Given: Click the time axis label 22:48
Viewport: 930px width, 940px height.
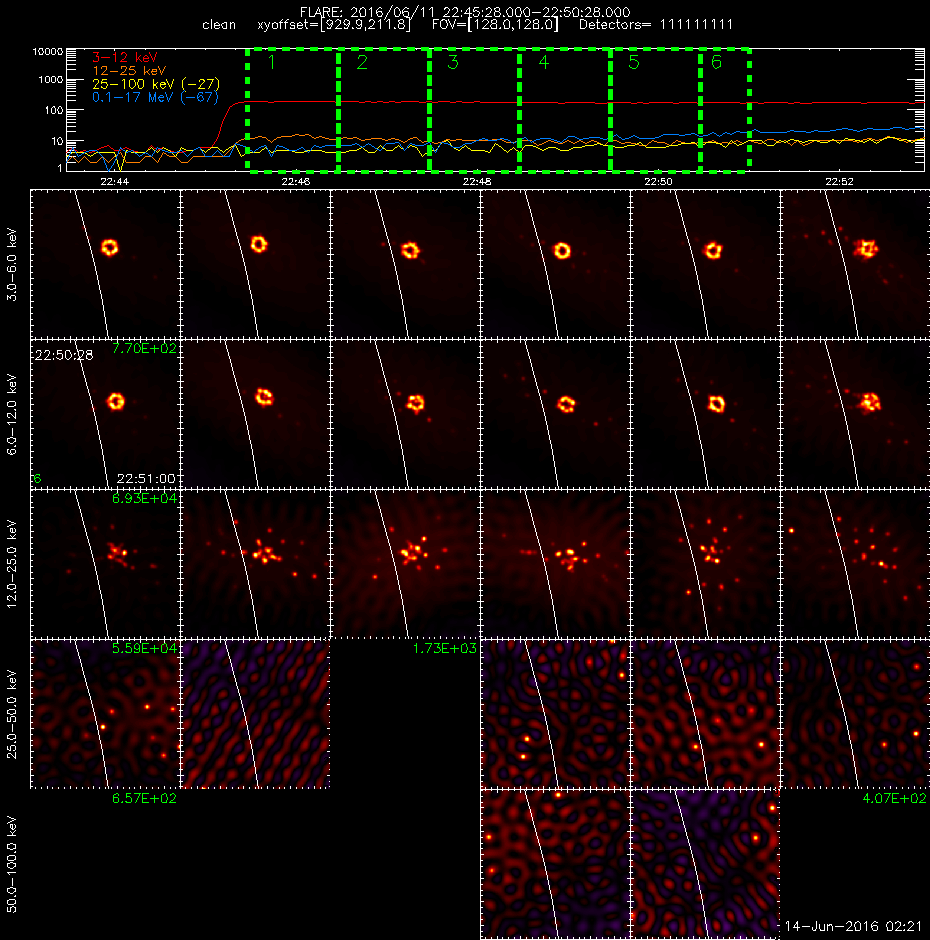Looking at the screenshot, I should point(477,181).
